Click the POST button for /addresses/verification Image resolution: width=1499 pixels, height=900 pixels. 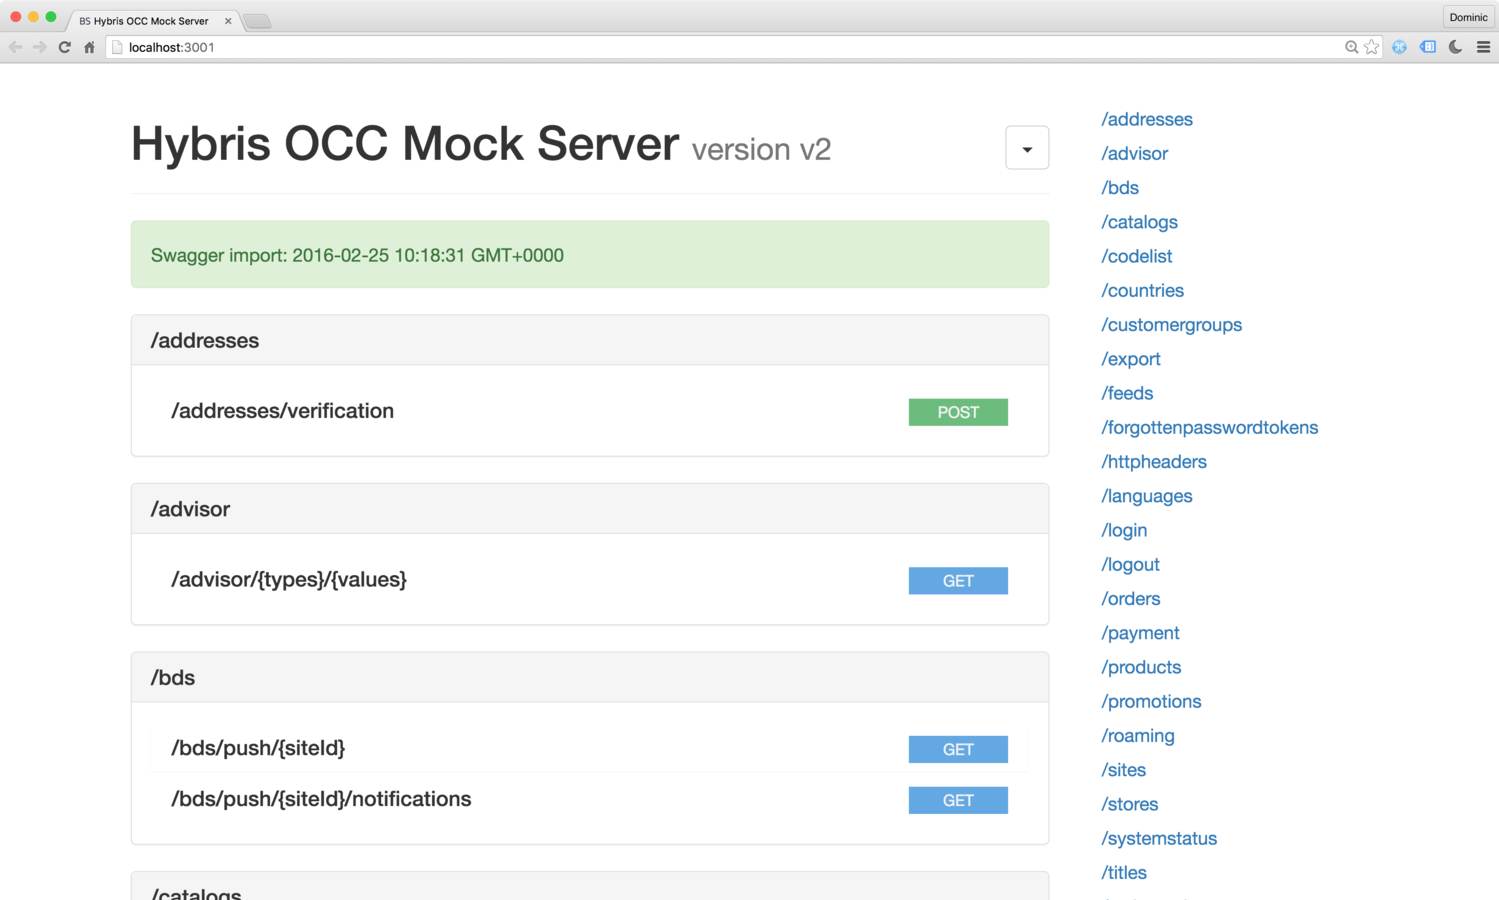coord(958,412)
